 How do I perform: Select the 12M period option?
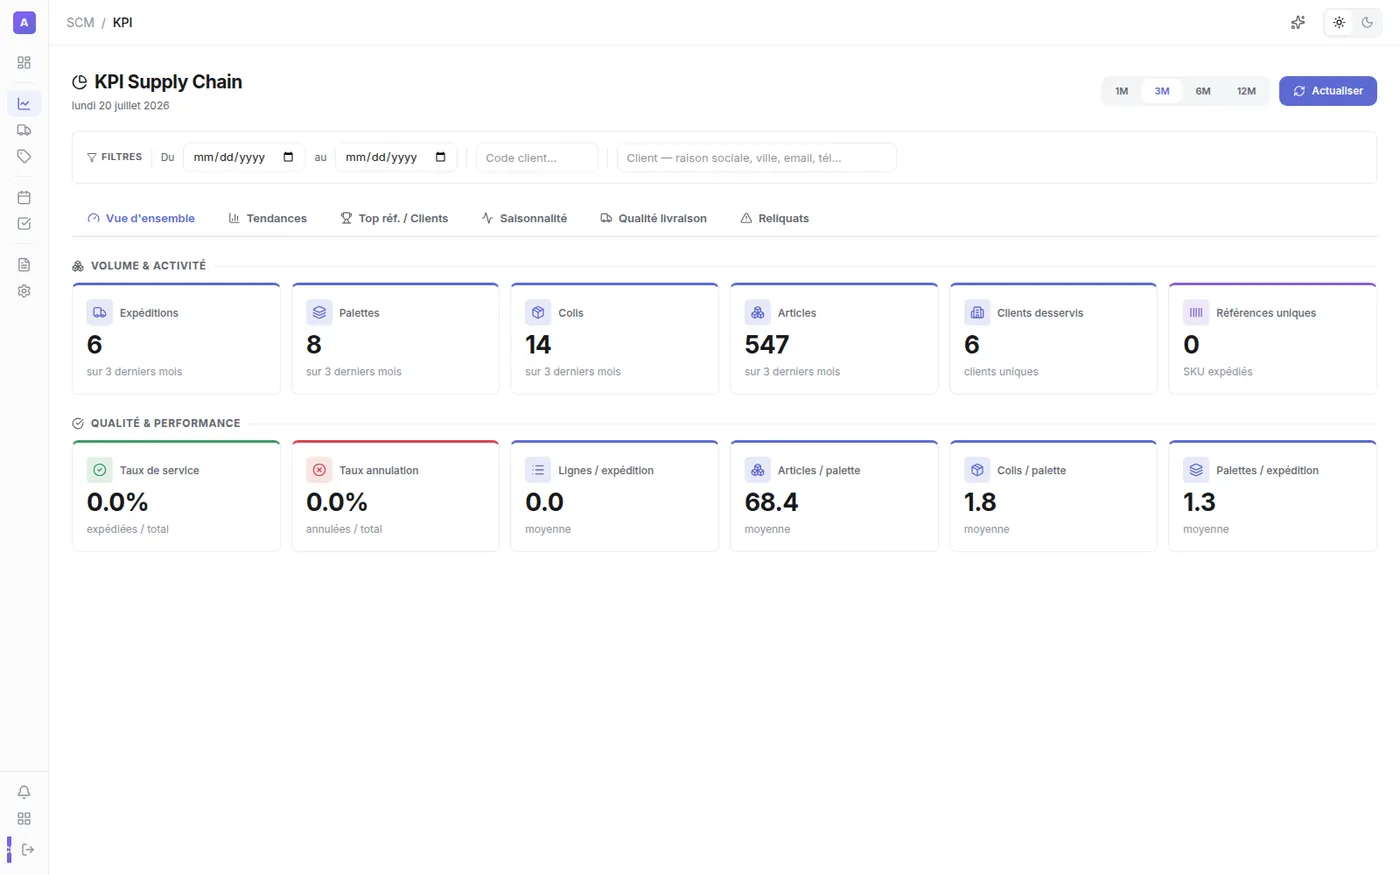point(1246,91)
